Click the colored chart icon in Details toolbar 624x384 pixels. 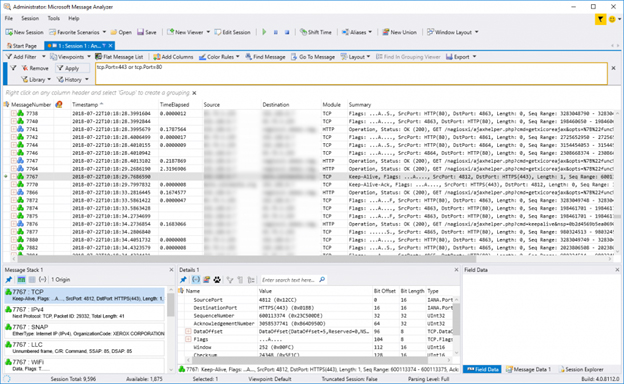tap(206, 280)
